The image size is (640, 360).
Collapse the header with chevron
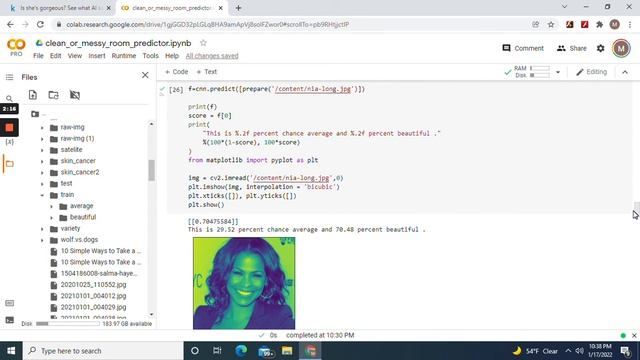(x=625, y=72)
